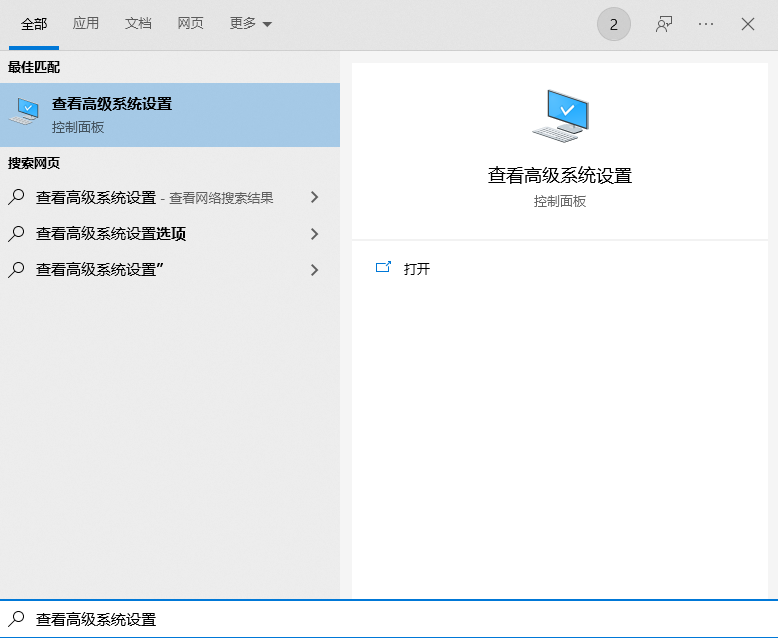The height and width of the screenshot is (638, 778).
Task: Open the three-dot options menu
Action: 706,24
